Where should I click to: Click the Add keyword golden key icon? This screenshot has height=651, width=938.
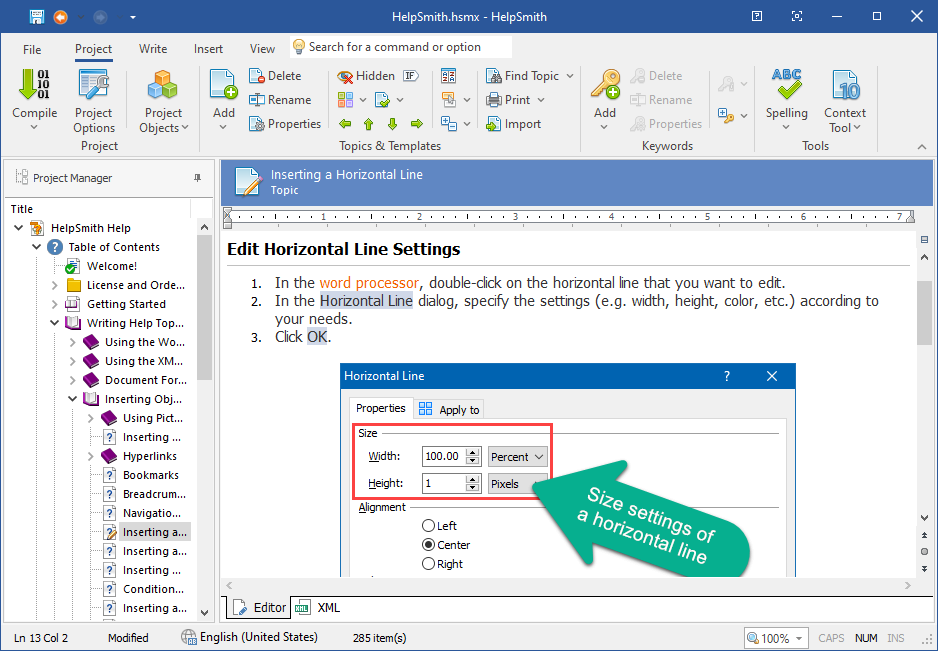click(x=605, y=84)
